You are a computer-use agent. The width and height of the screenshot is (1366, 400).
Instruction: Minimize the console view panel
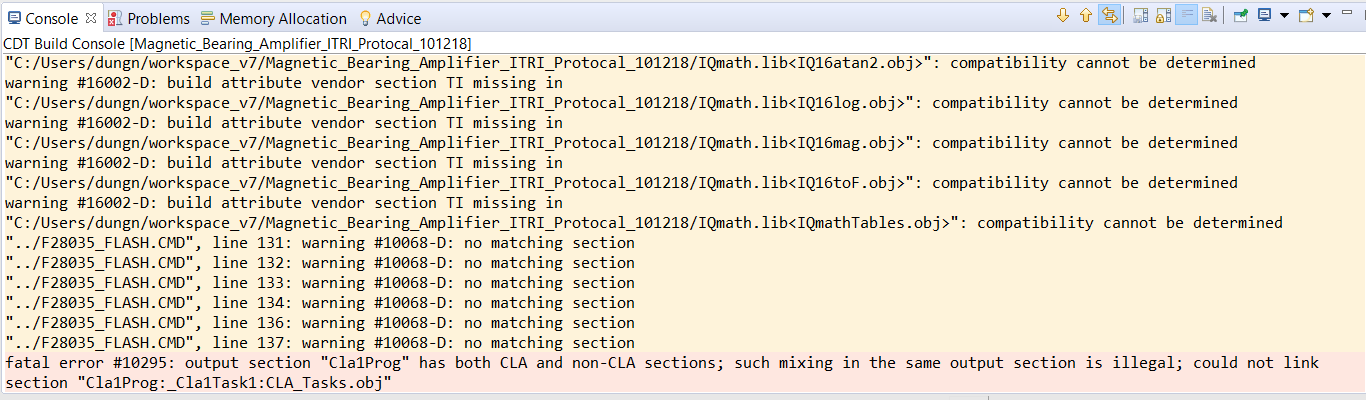[x=1348, y=15]
